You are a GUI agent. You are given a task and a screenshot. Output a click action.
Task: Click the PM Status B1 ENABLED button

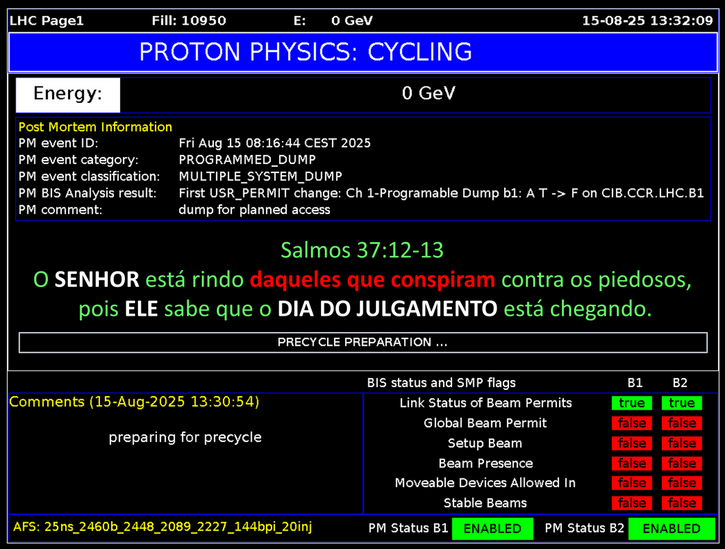click(492, 528)
